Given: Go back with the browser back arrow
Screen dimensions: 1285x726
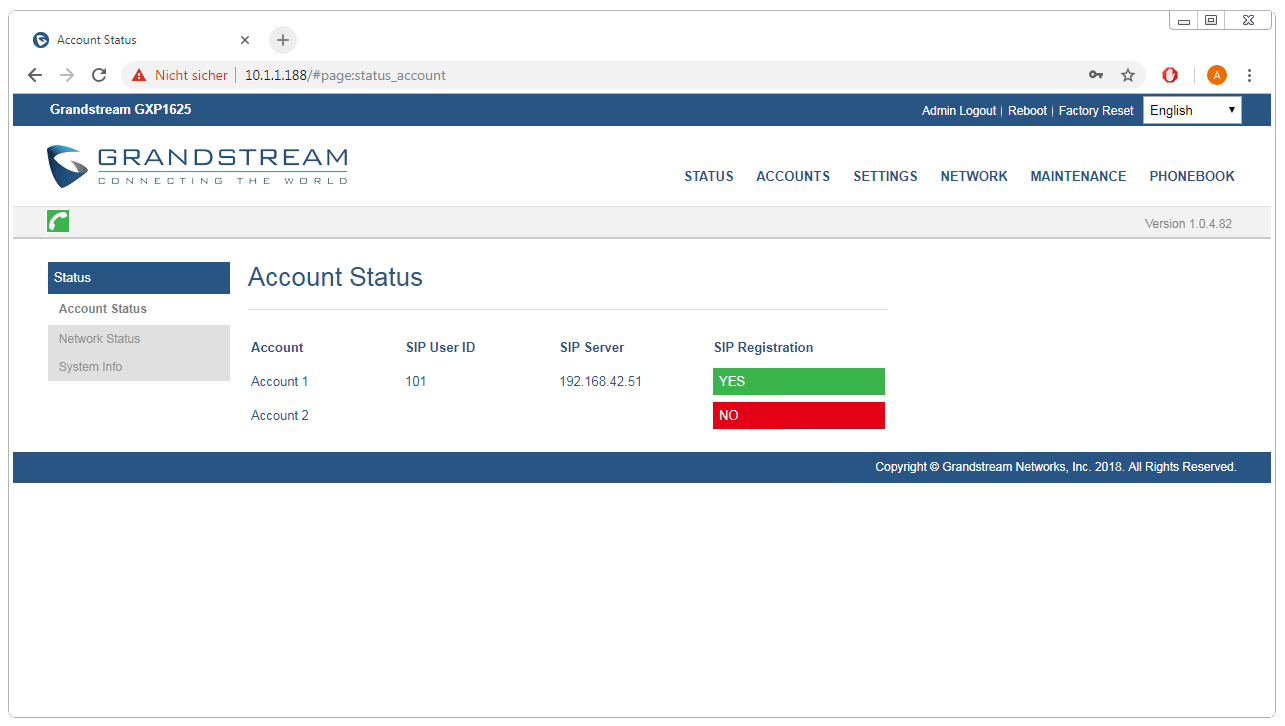Looking at the screenshot, I should [x=35, y=75].
